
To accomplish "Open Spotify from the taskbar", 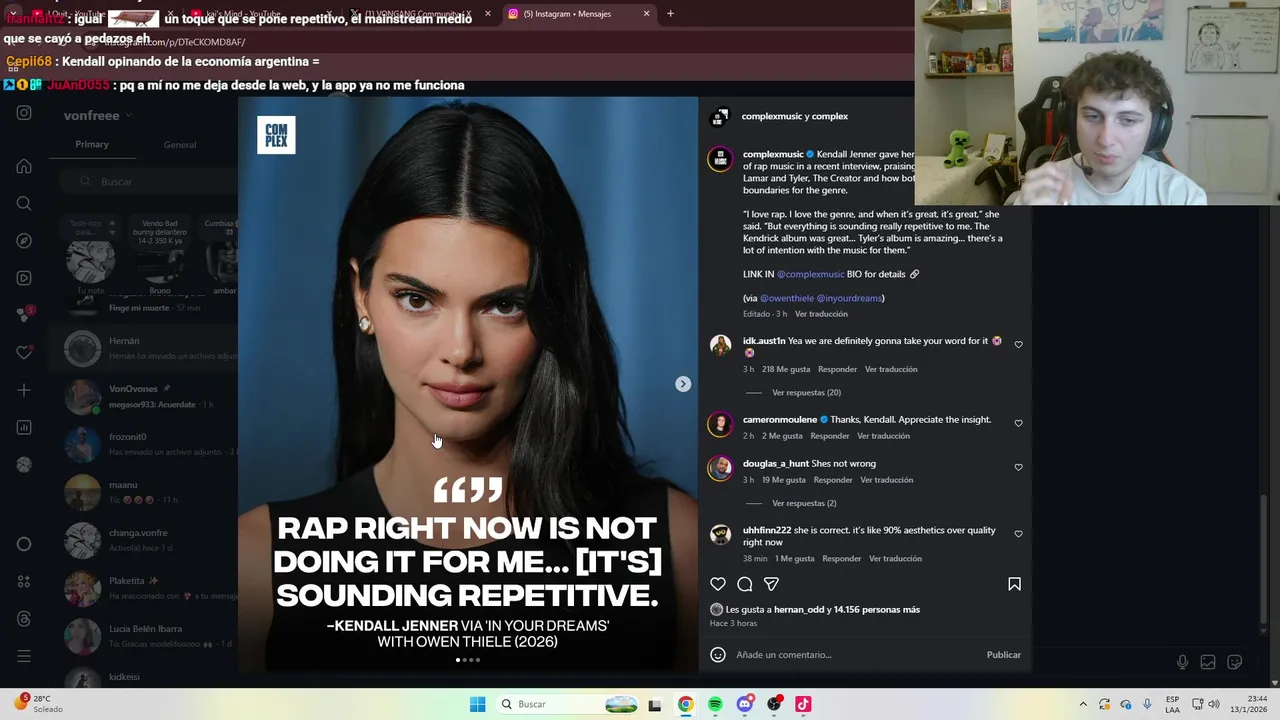I will [x=715, y=704].
